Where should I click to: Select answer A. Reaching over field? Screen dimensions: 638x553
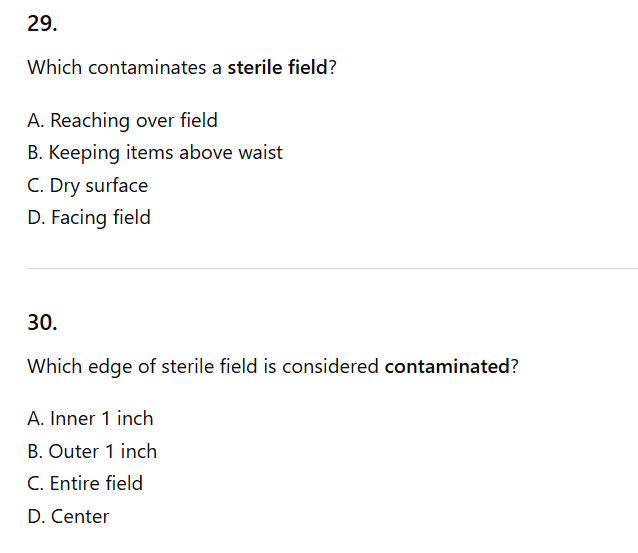pyautogui.click(x=122, y=120)
